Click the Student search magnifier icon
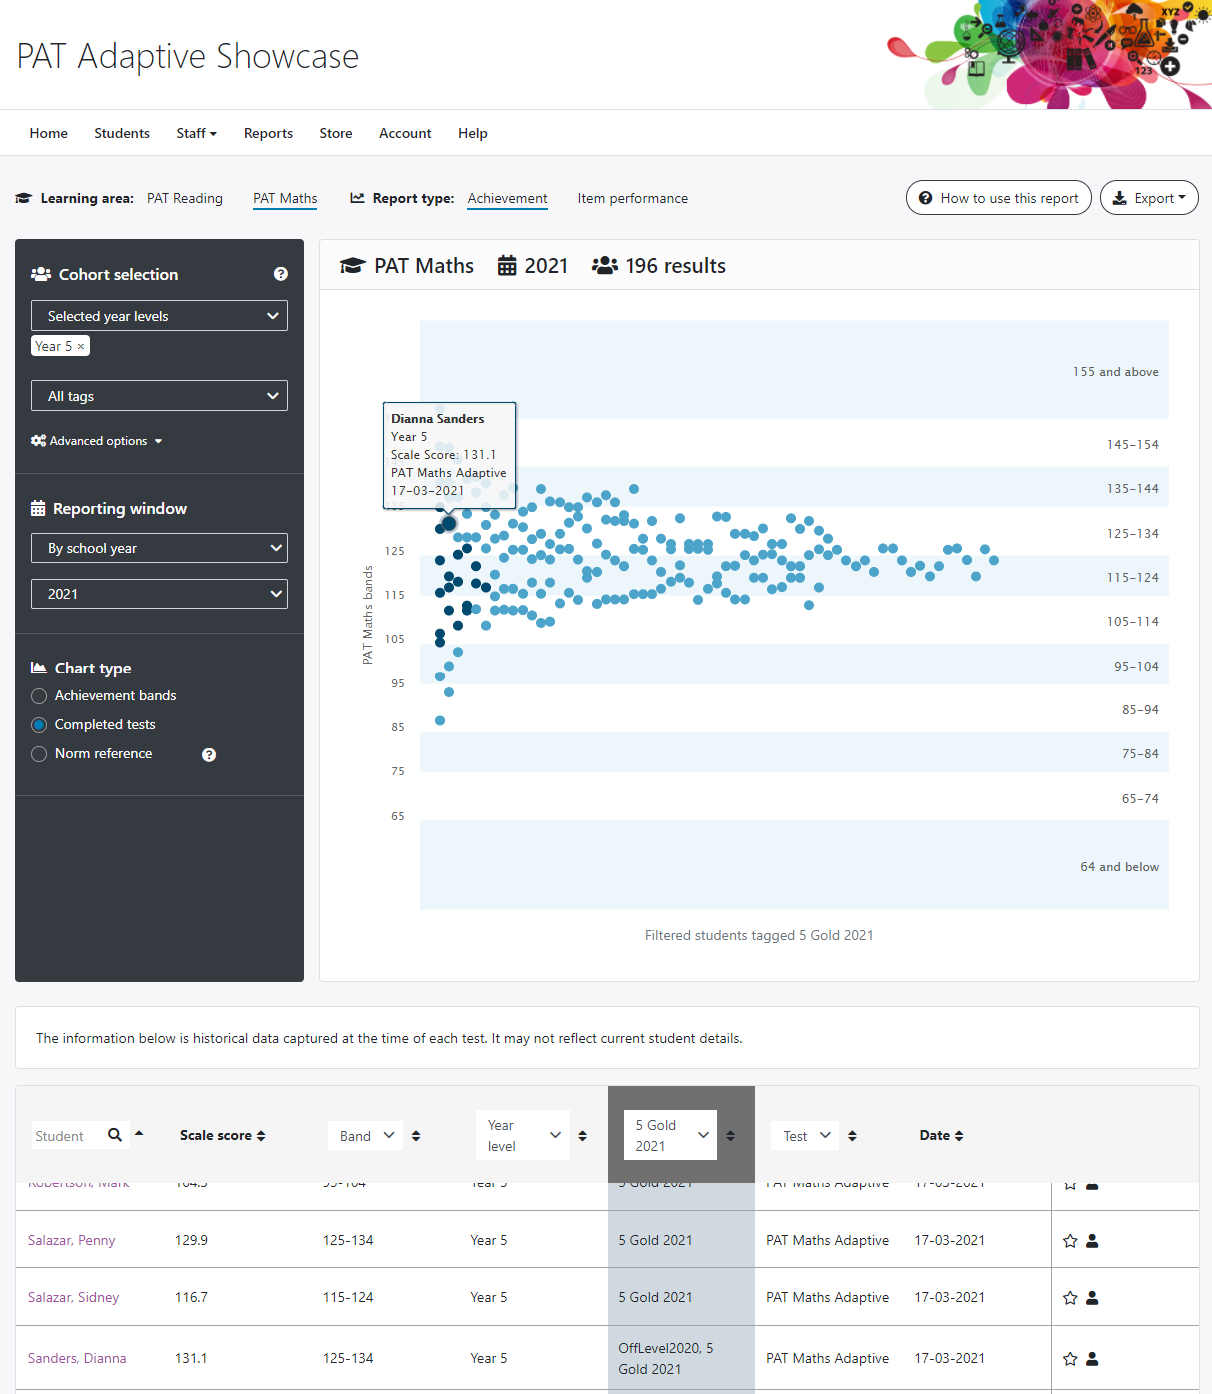The width and height of the screenshot is (1212, 1394). pos(115,1135)
